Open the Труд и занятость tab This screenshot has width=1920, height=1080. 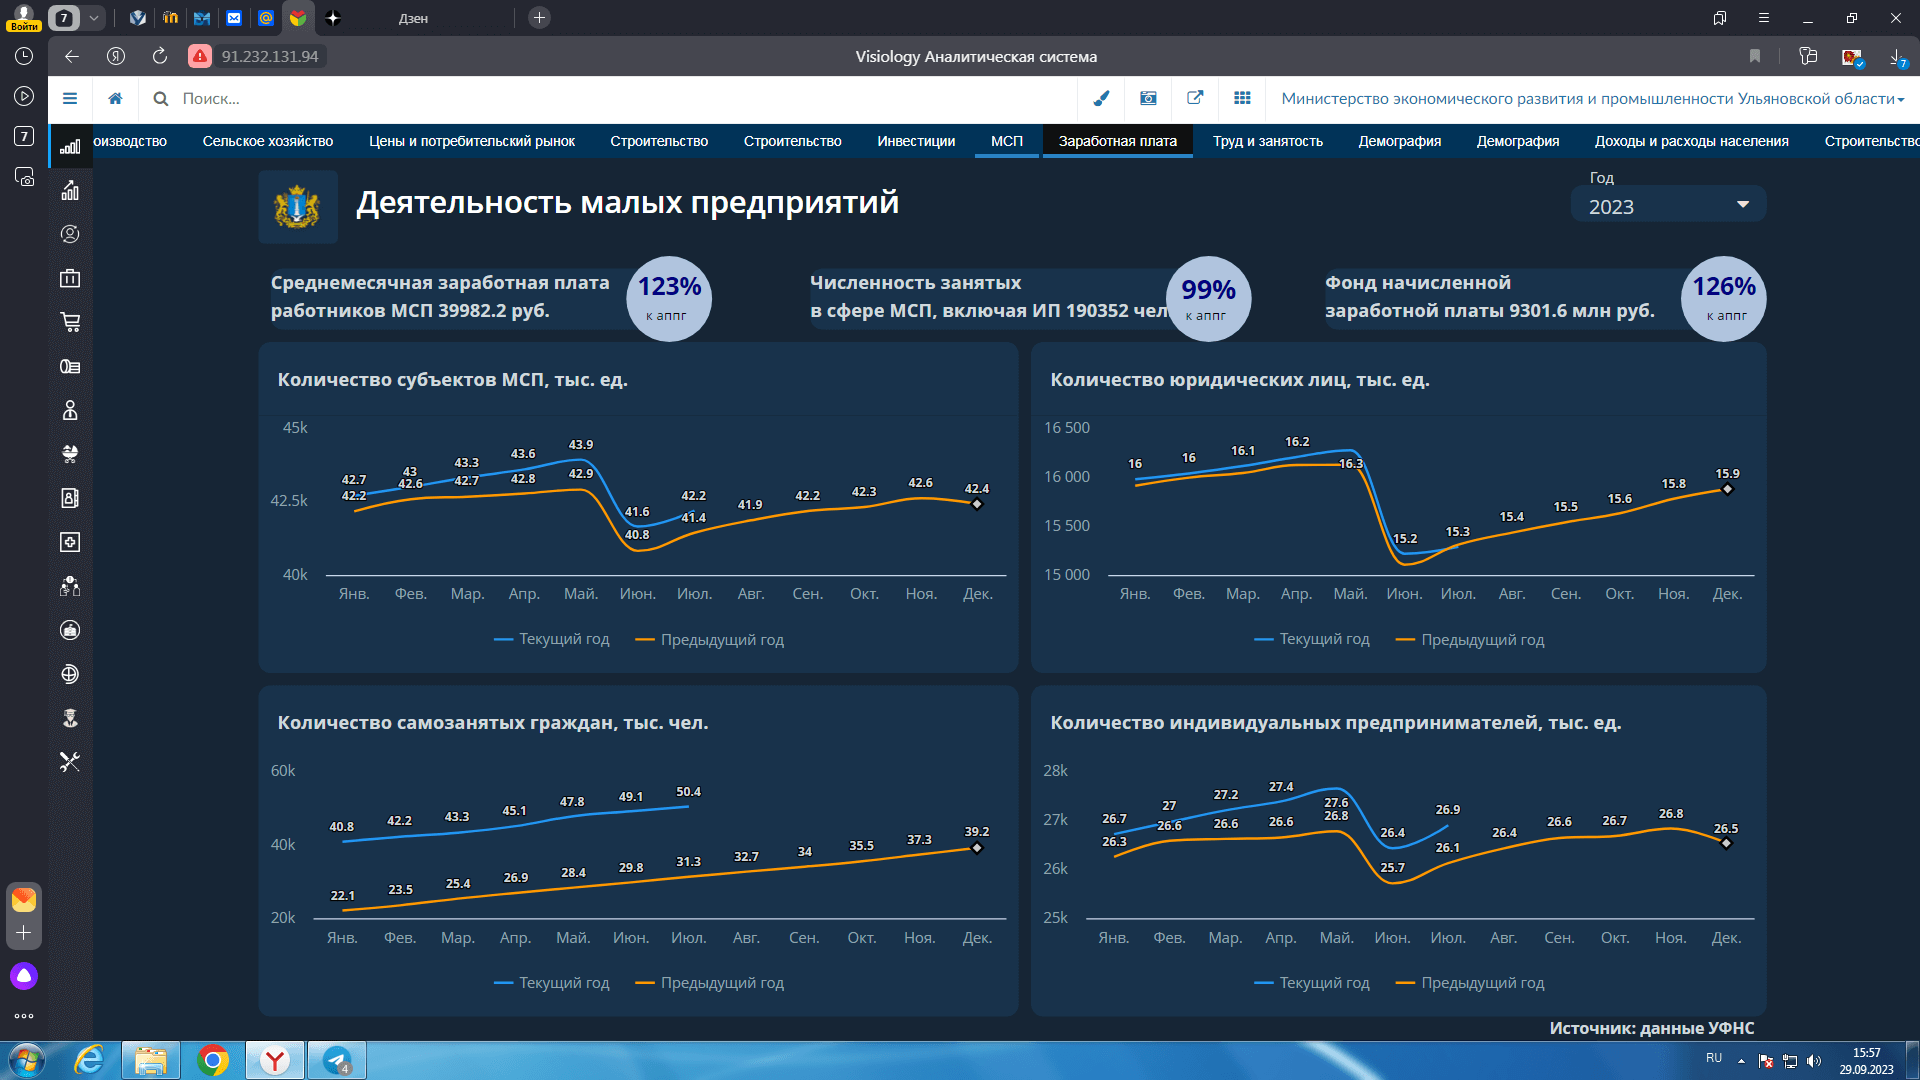(x=1267, y=141)
